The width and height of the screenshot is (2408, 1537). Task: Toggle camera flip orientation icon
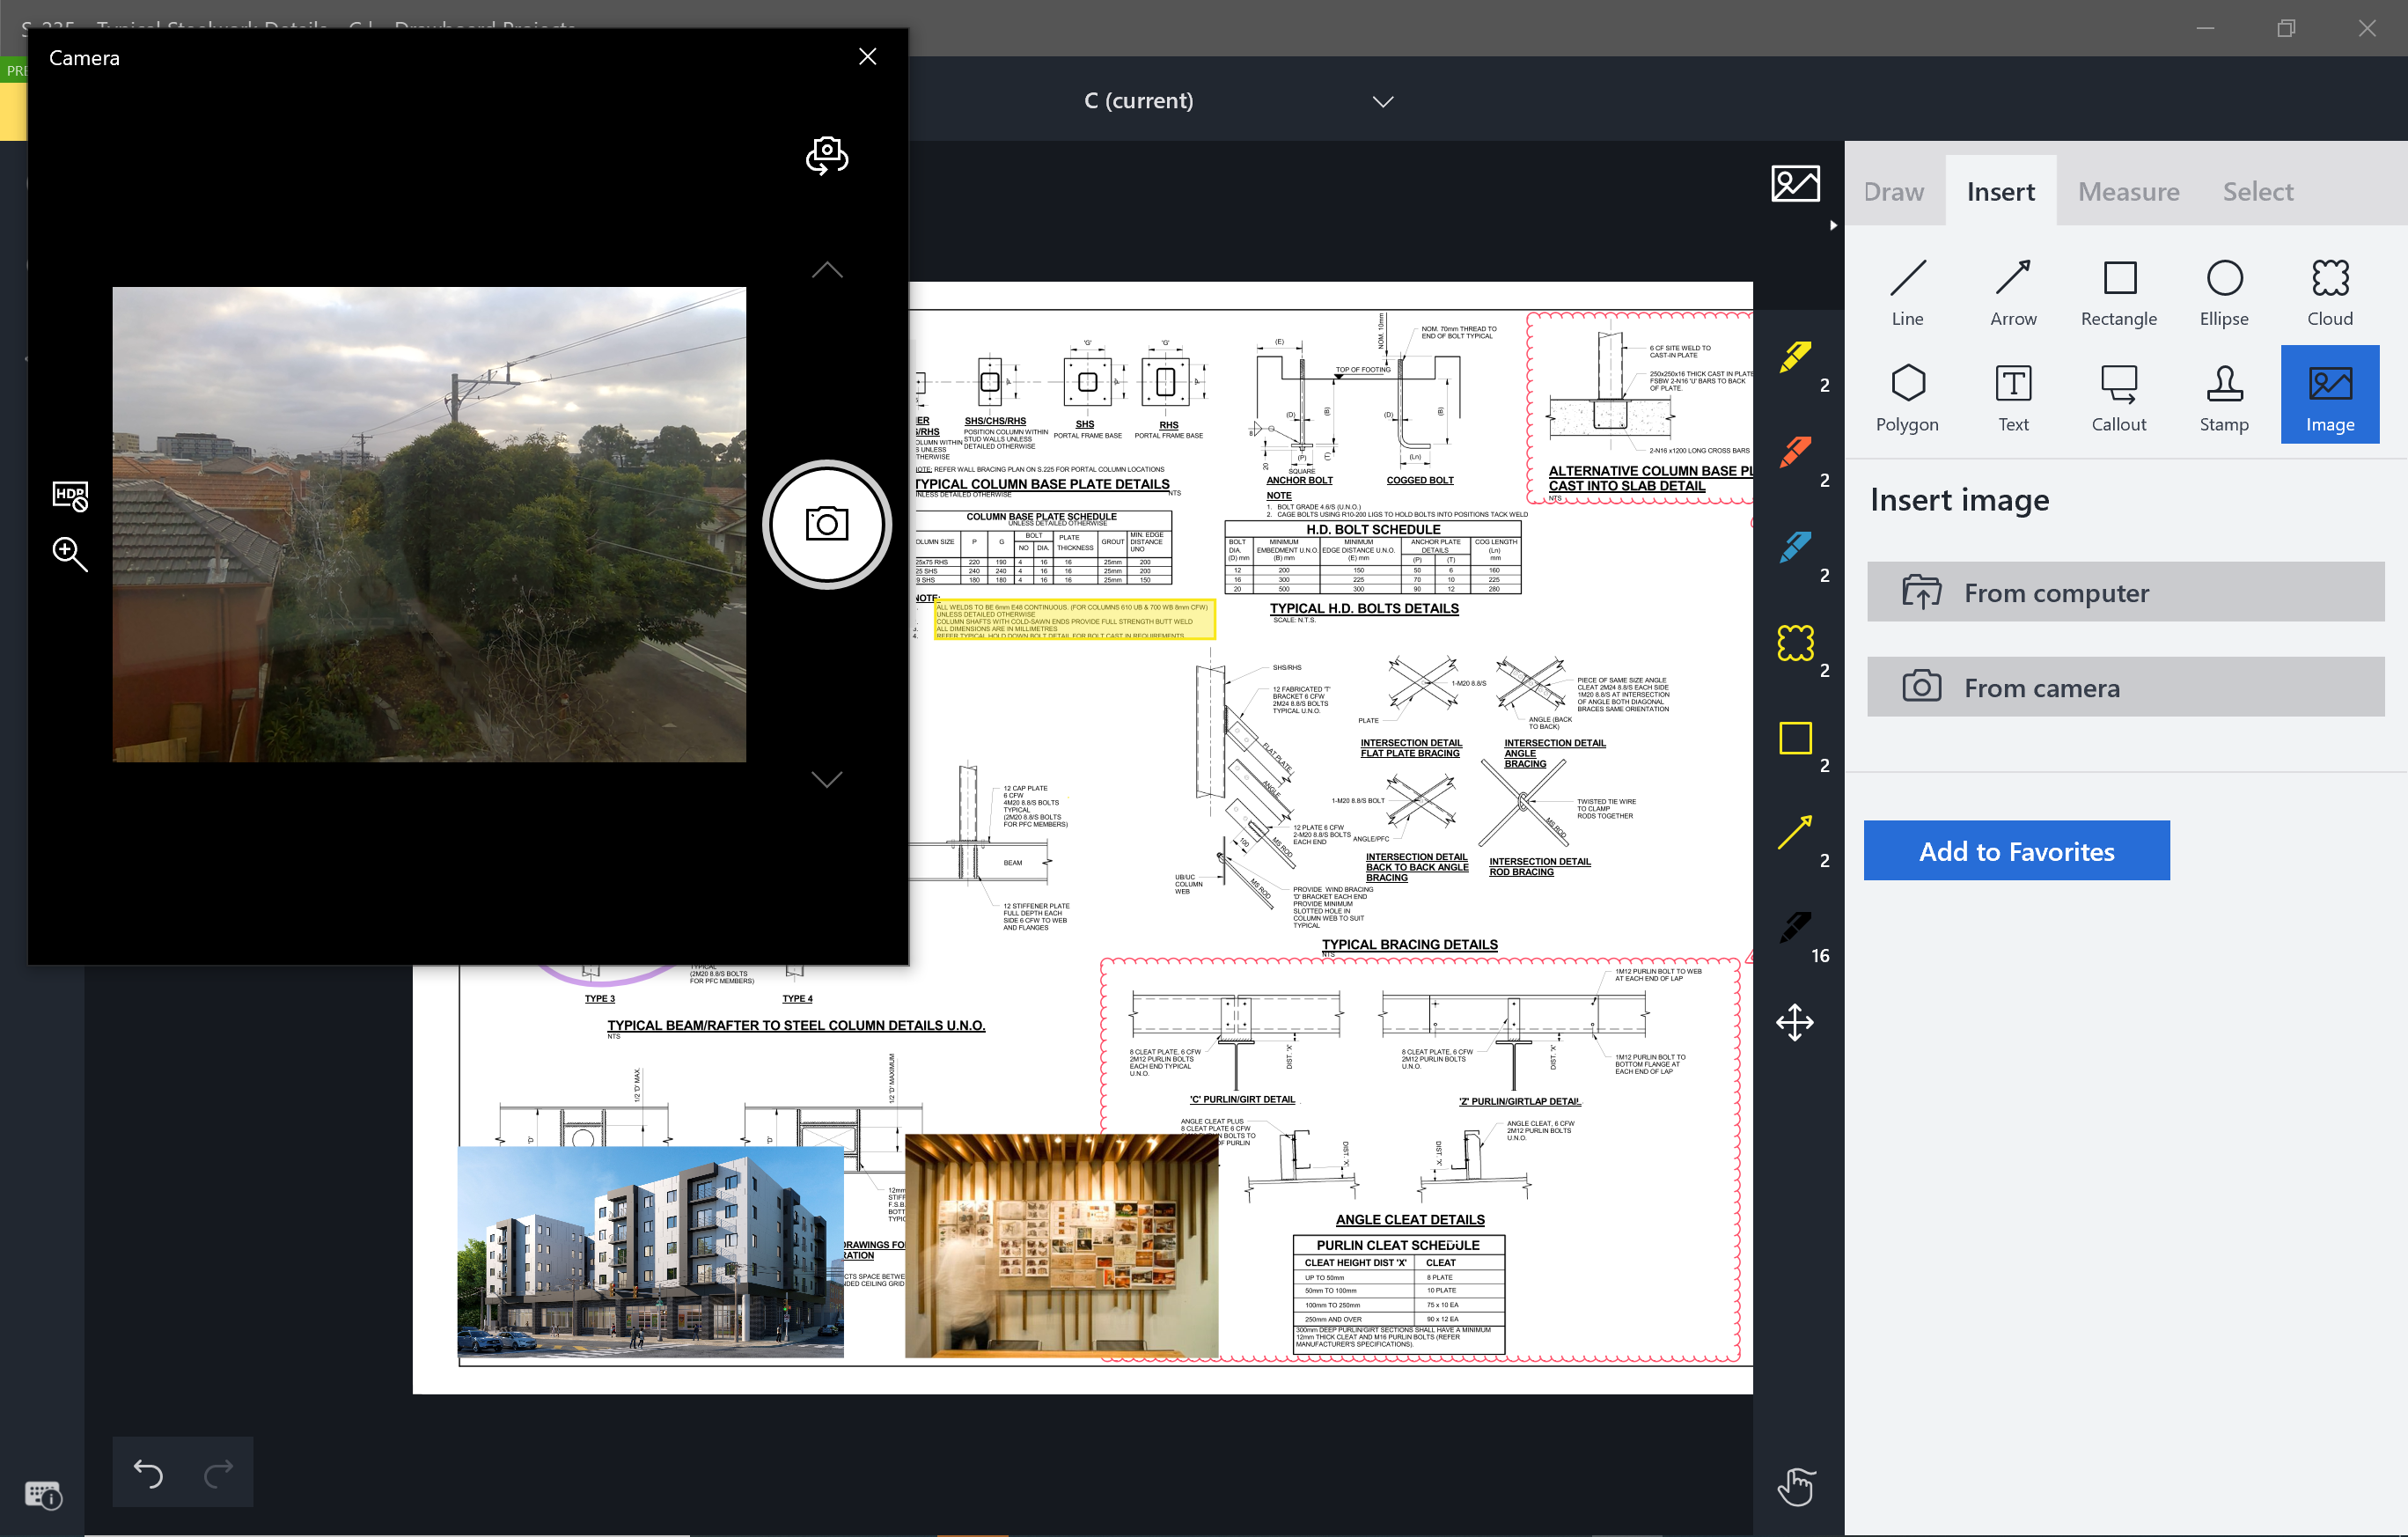coord(826,156)
